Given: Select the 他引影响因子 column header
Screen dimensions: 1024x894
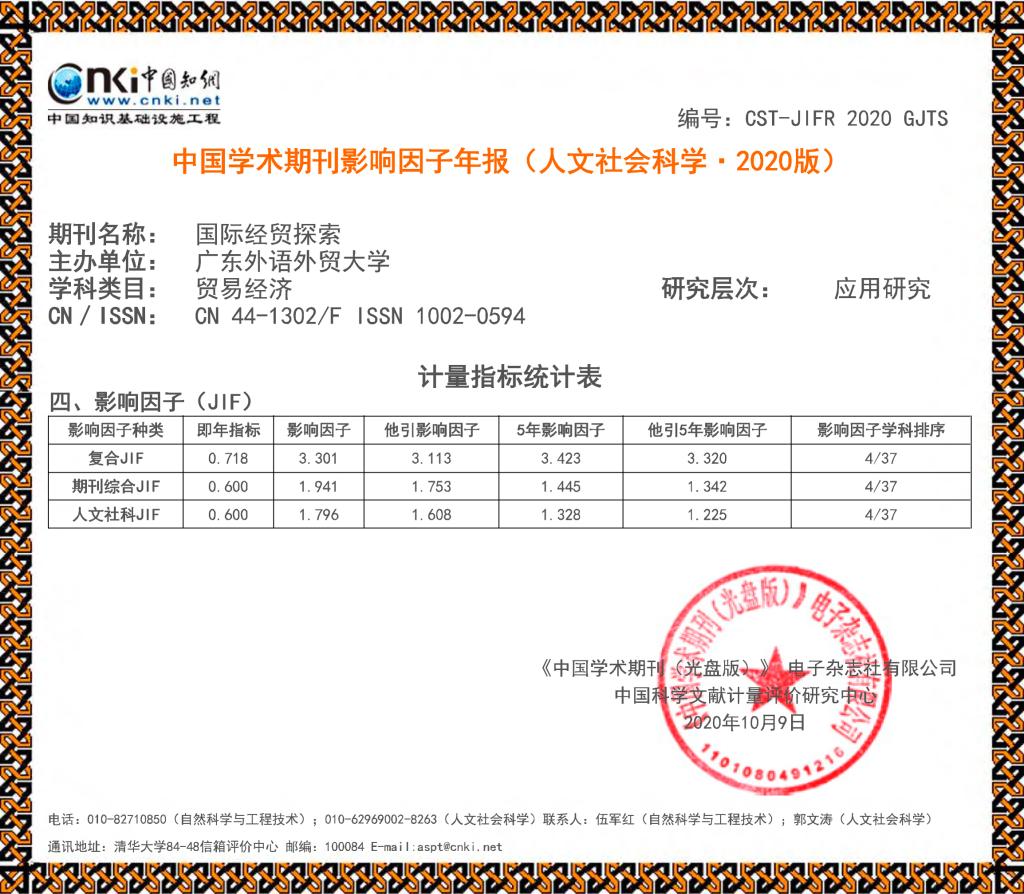Looking at the screenshot, I should point(432,430).
